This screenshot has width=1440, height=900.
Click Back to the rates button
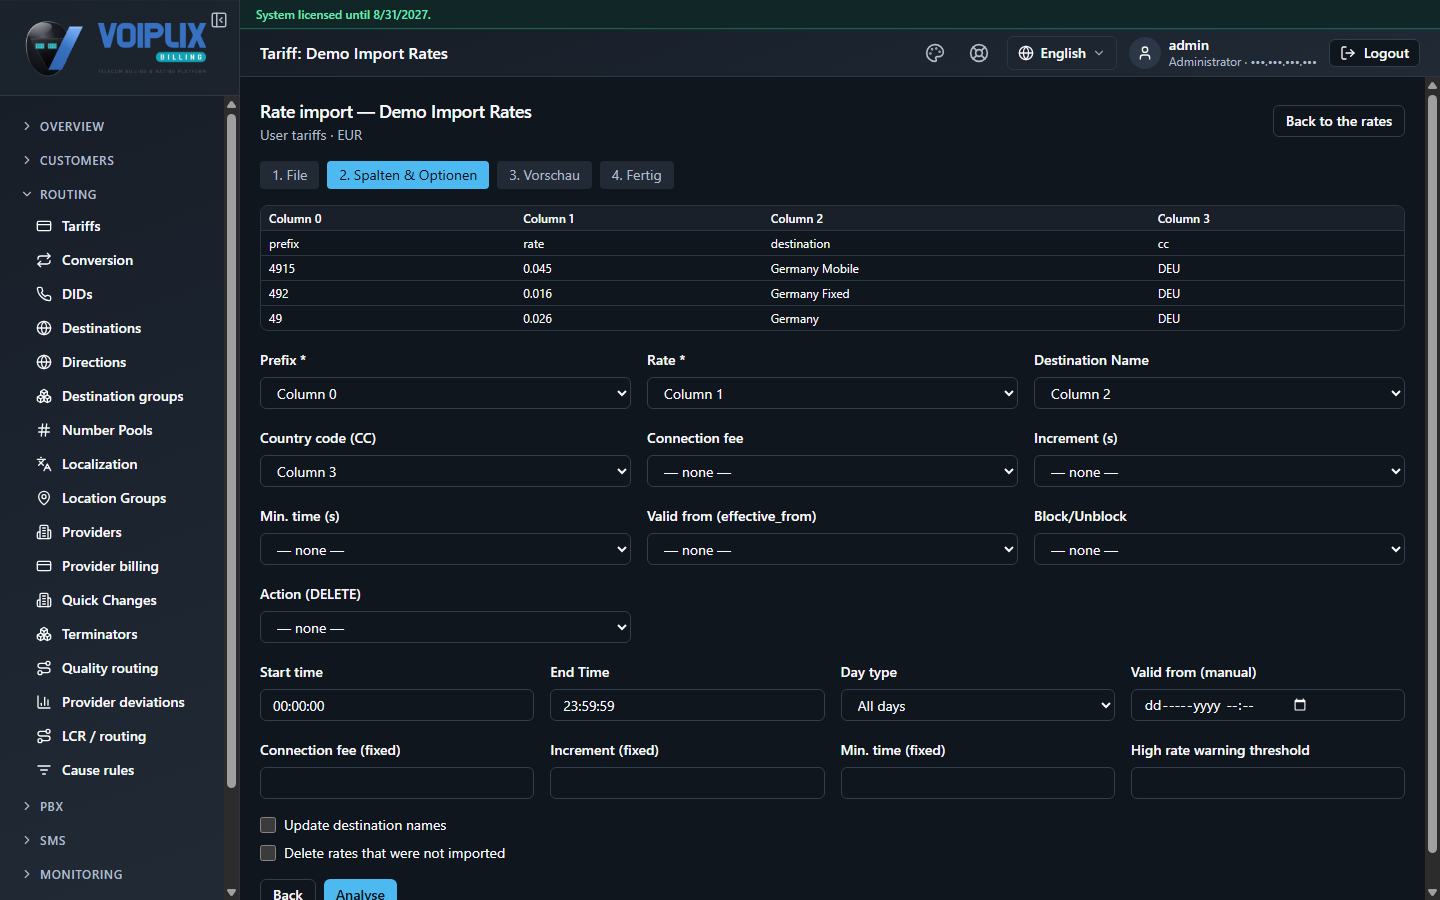[1339, 121]
